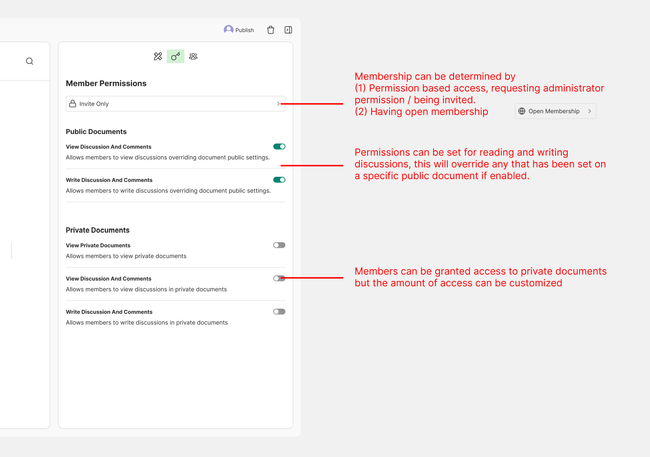650x457 pixels.
Task: Expand the Invite Only chevron arrow
Action: pyautogui.click(x=277, y=104)
